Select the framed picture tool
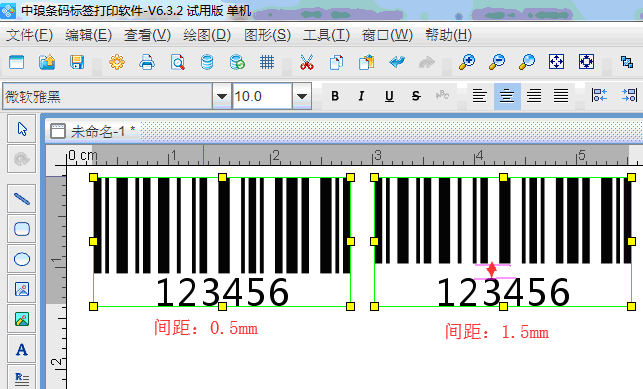The width and height of the screenshot is (643, 389). pos(22,289)
